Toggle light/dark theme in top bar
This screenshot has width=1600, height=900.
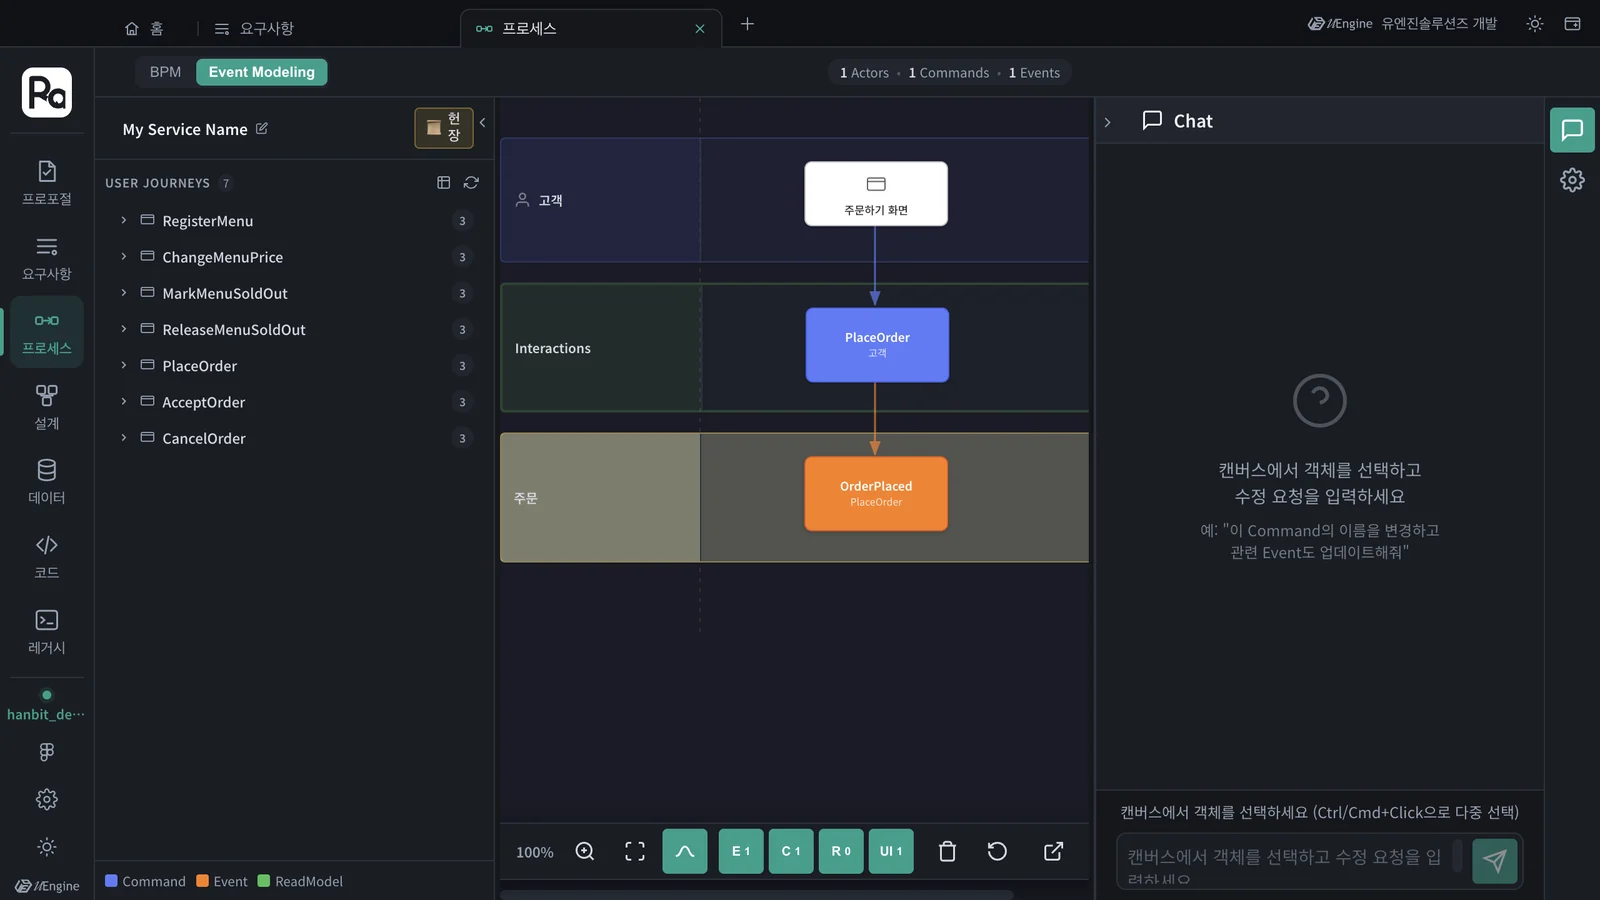tap(1535, 24)
